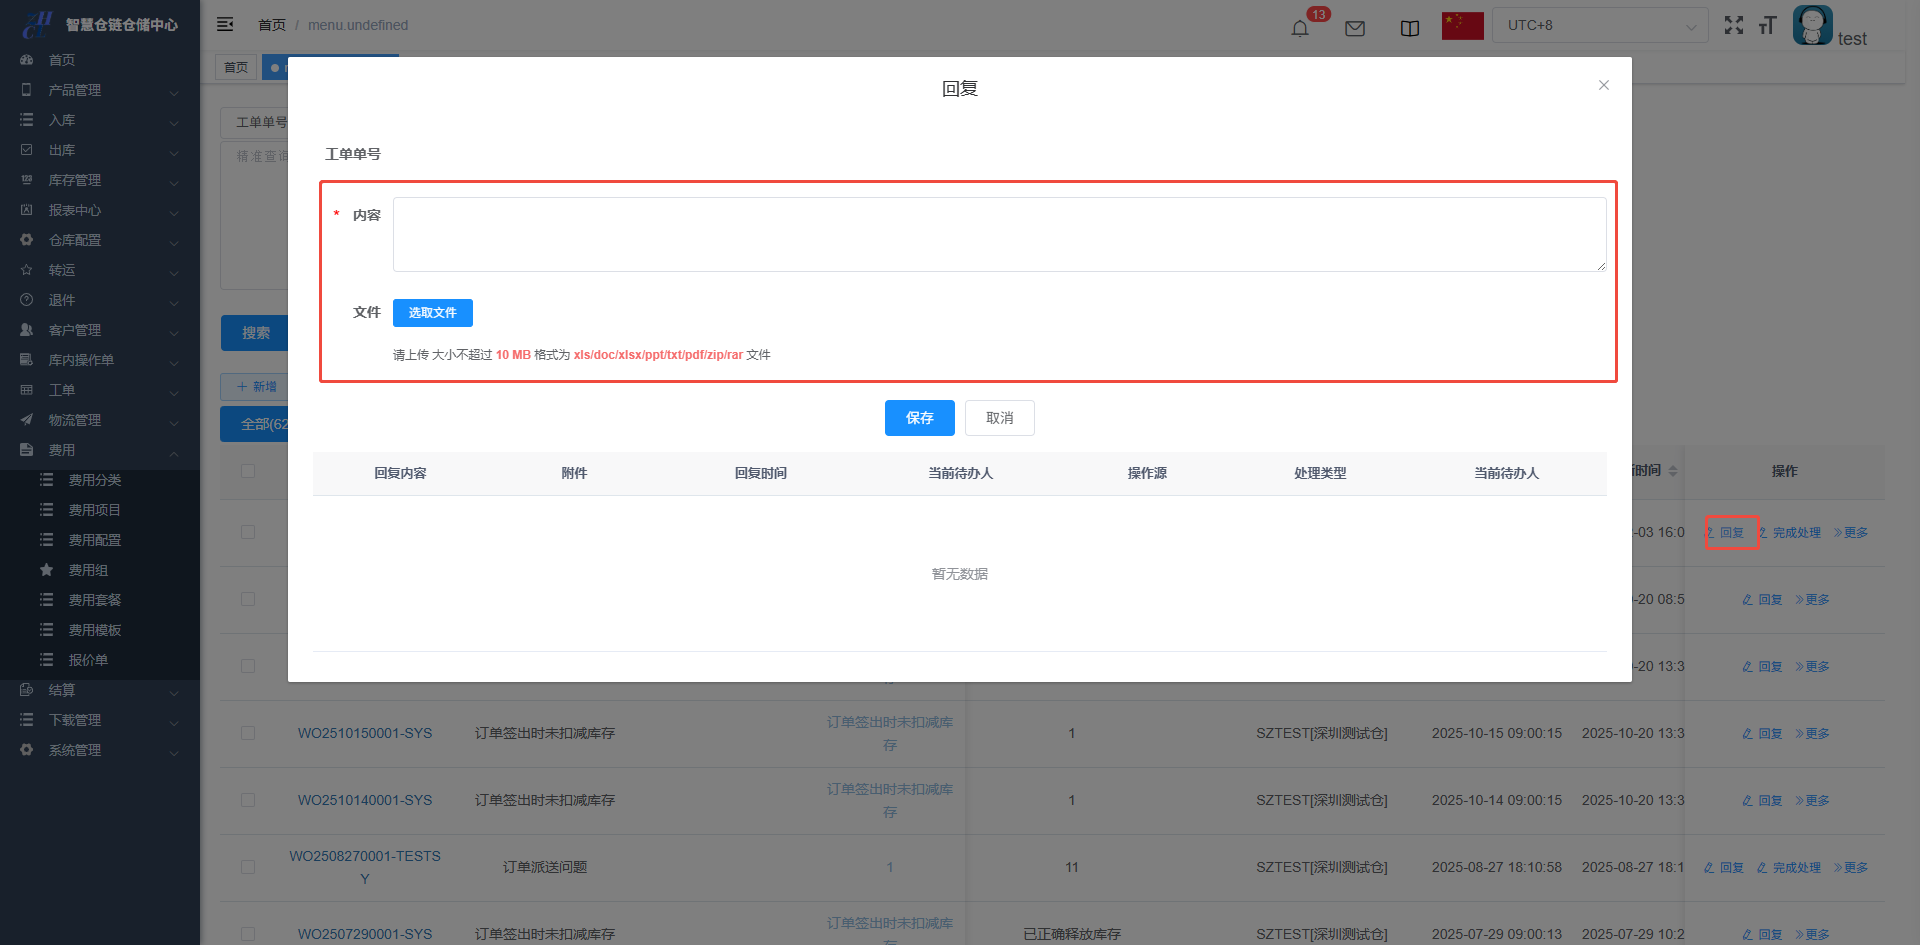Open 报价单 in the sidebar submenu
This screenshot has height=945, width=1920.
88,660
